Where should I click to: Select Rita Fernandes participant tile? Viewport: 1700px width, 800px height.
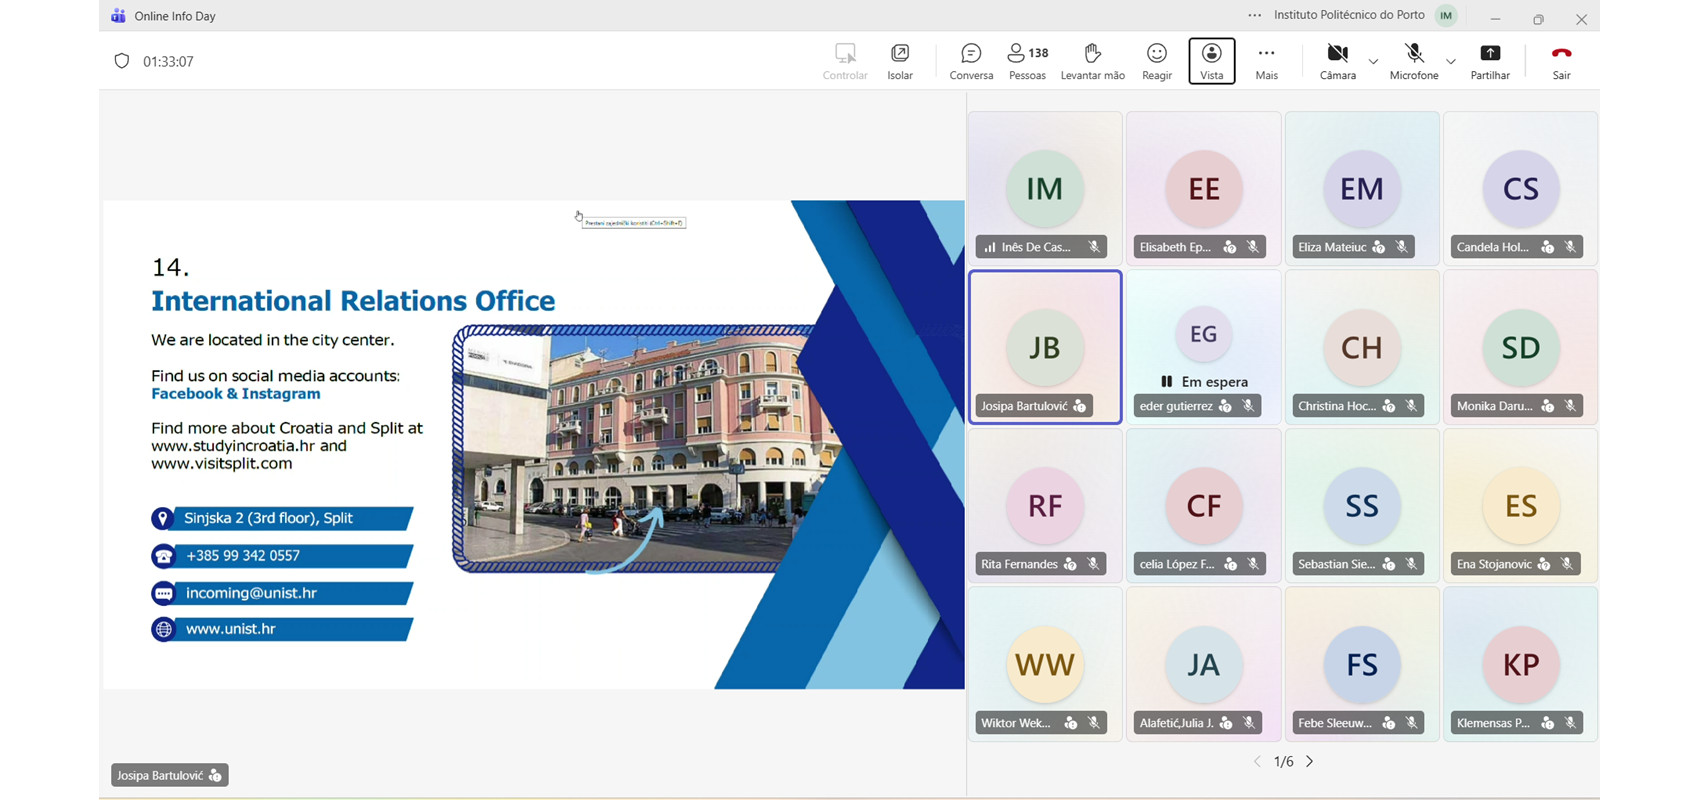click(1045, 505)
